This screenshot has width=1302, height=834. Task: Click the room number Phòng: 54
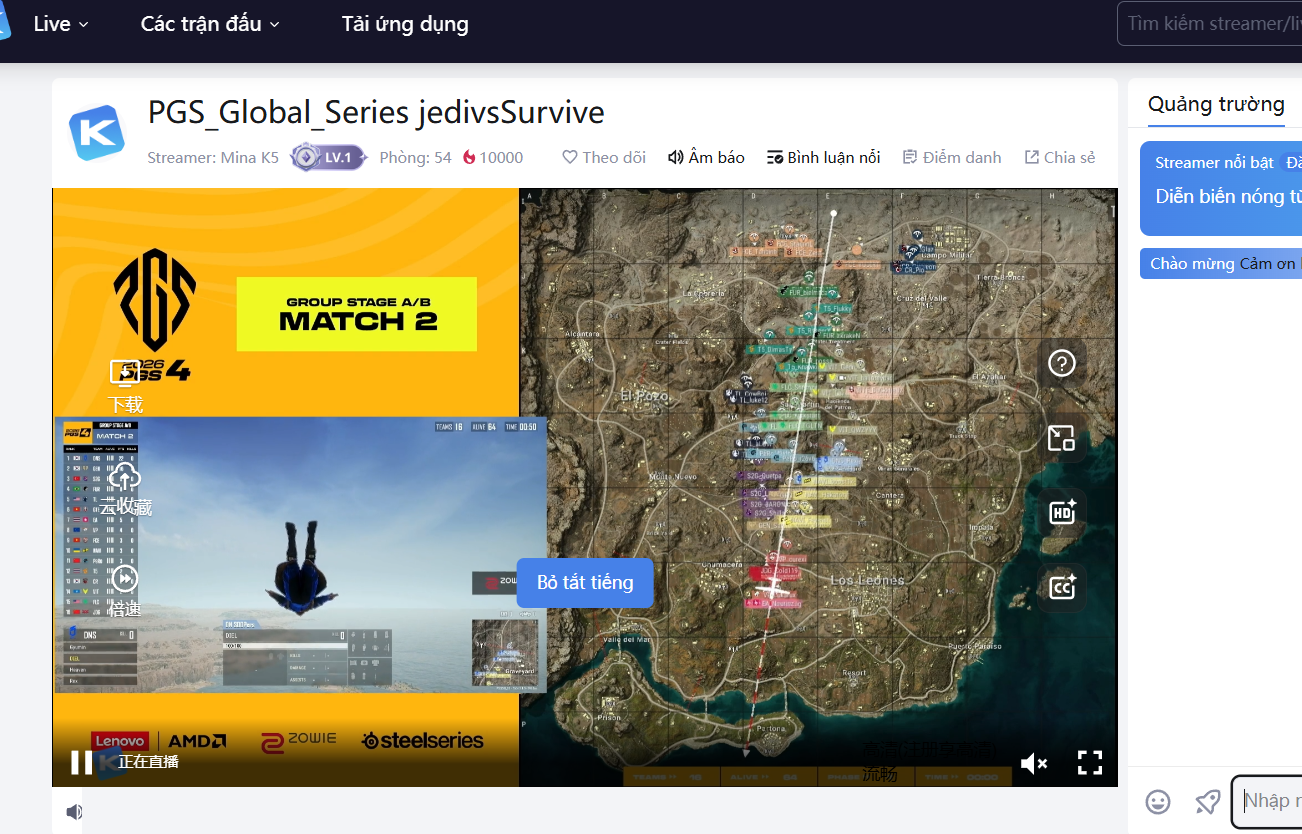tap(416, 157)
